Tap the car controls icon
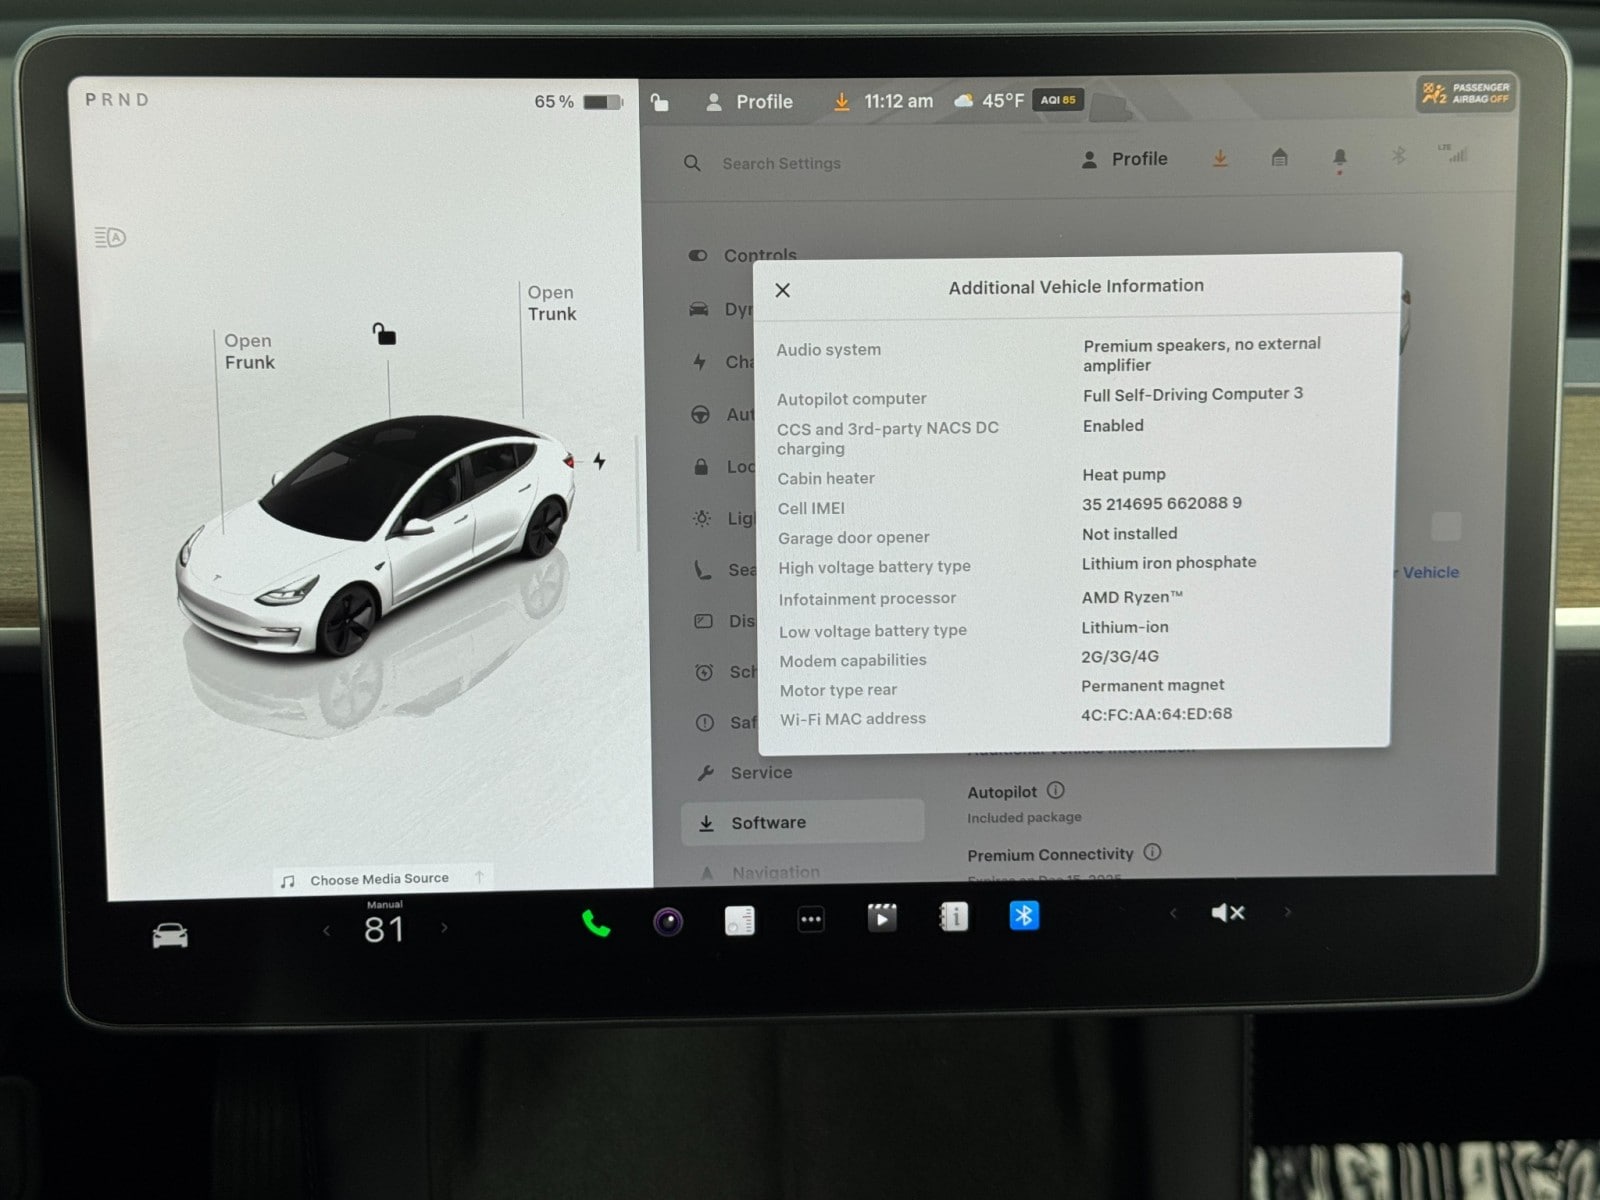1600x1200 pixels. [170, 936]
